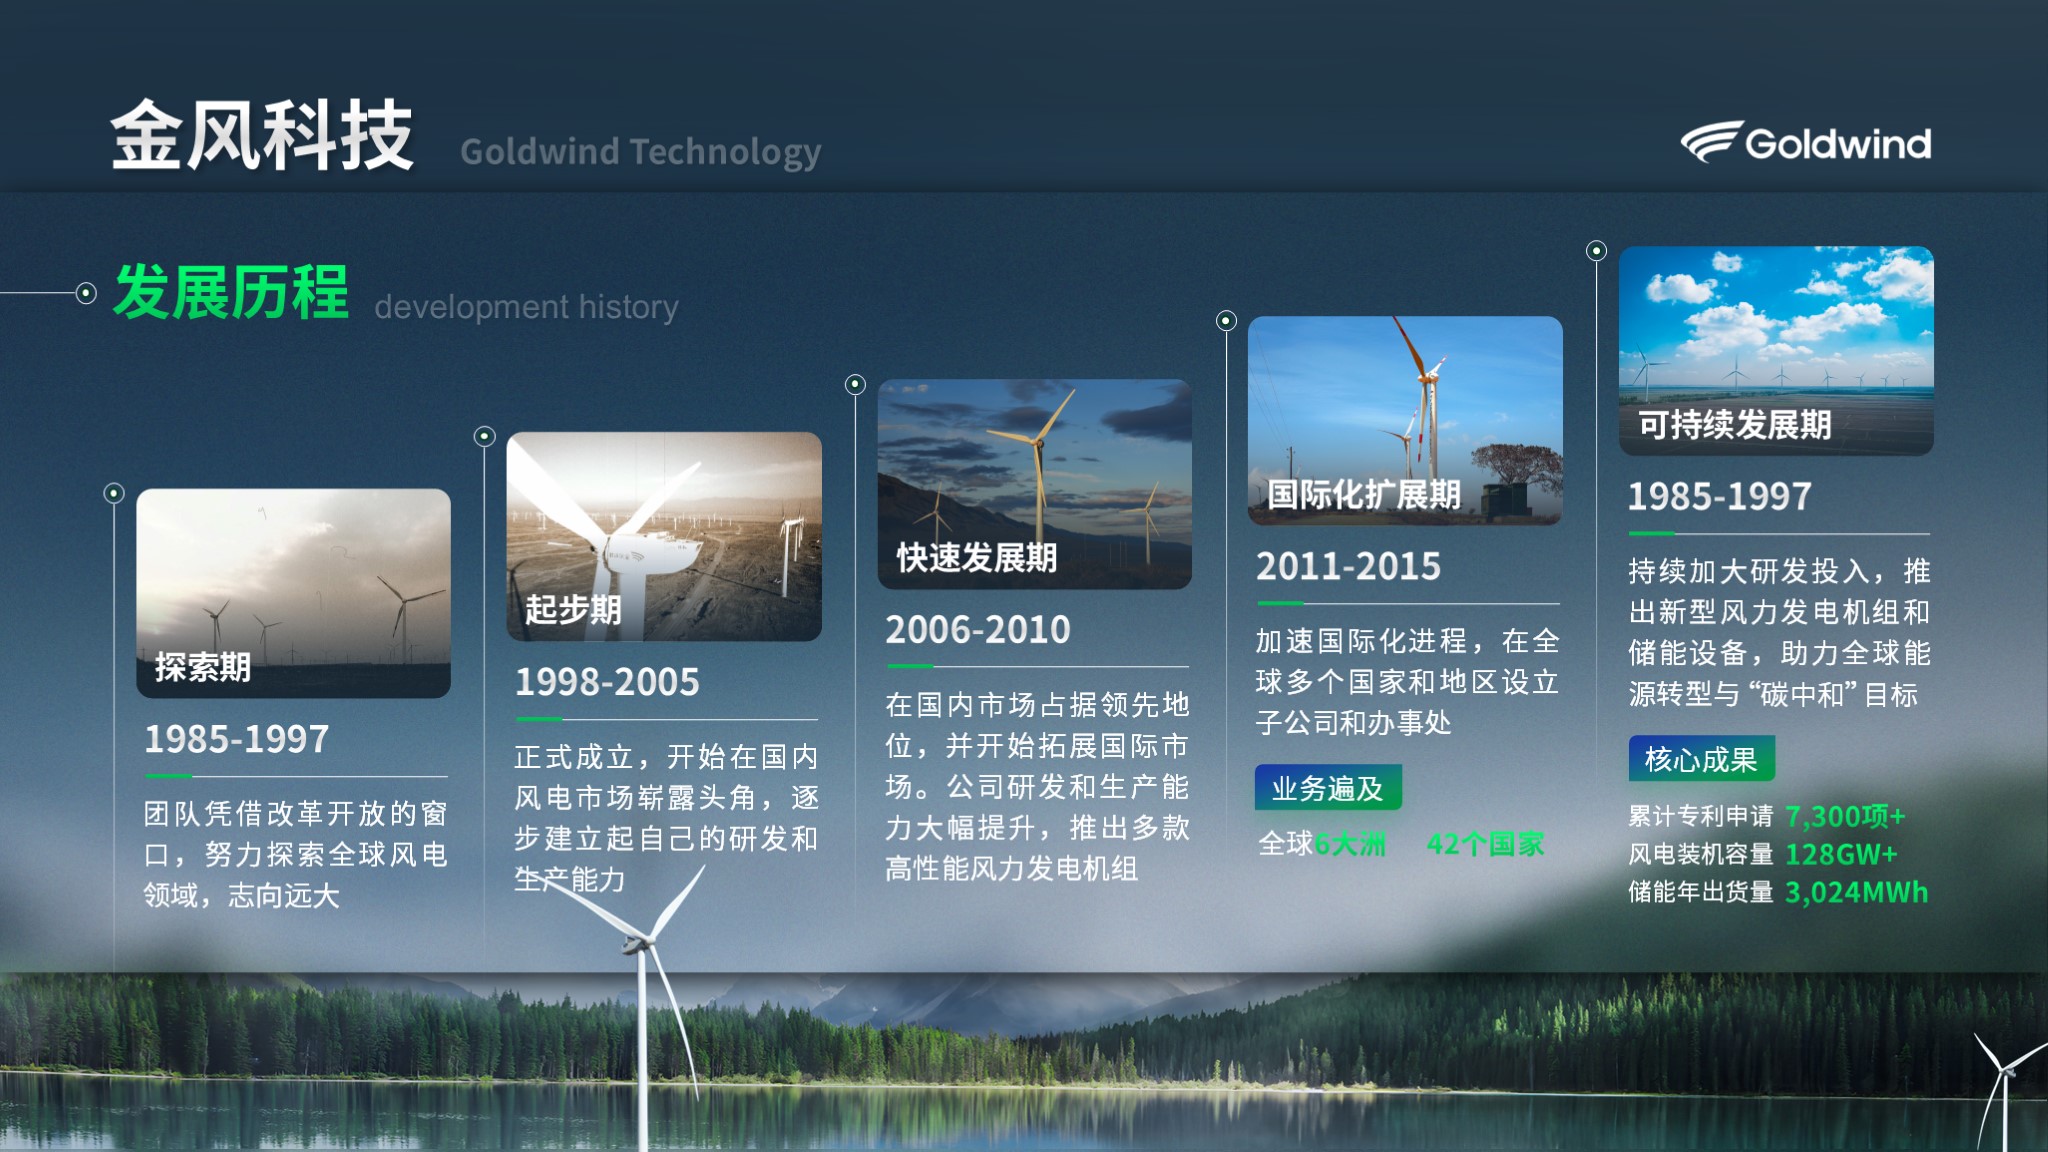The image size is (2048, 1152).
Task: Select the 1985-1997 date under 探索期
Action: point(237,739)
